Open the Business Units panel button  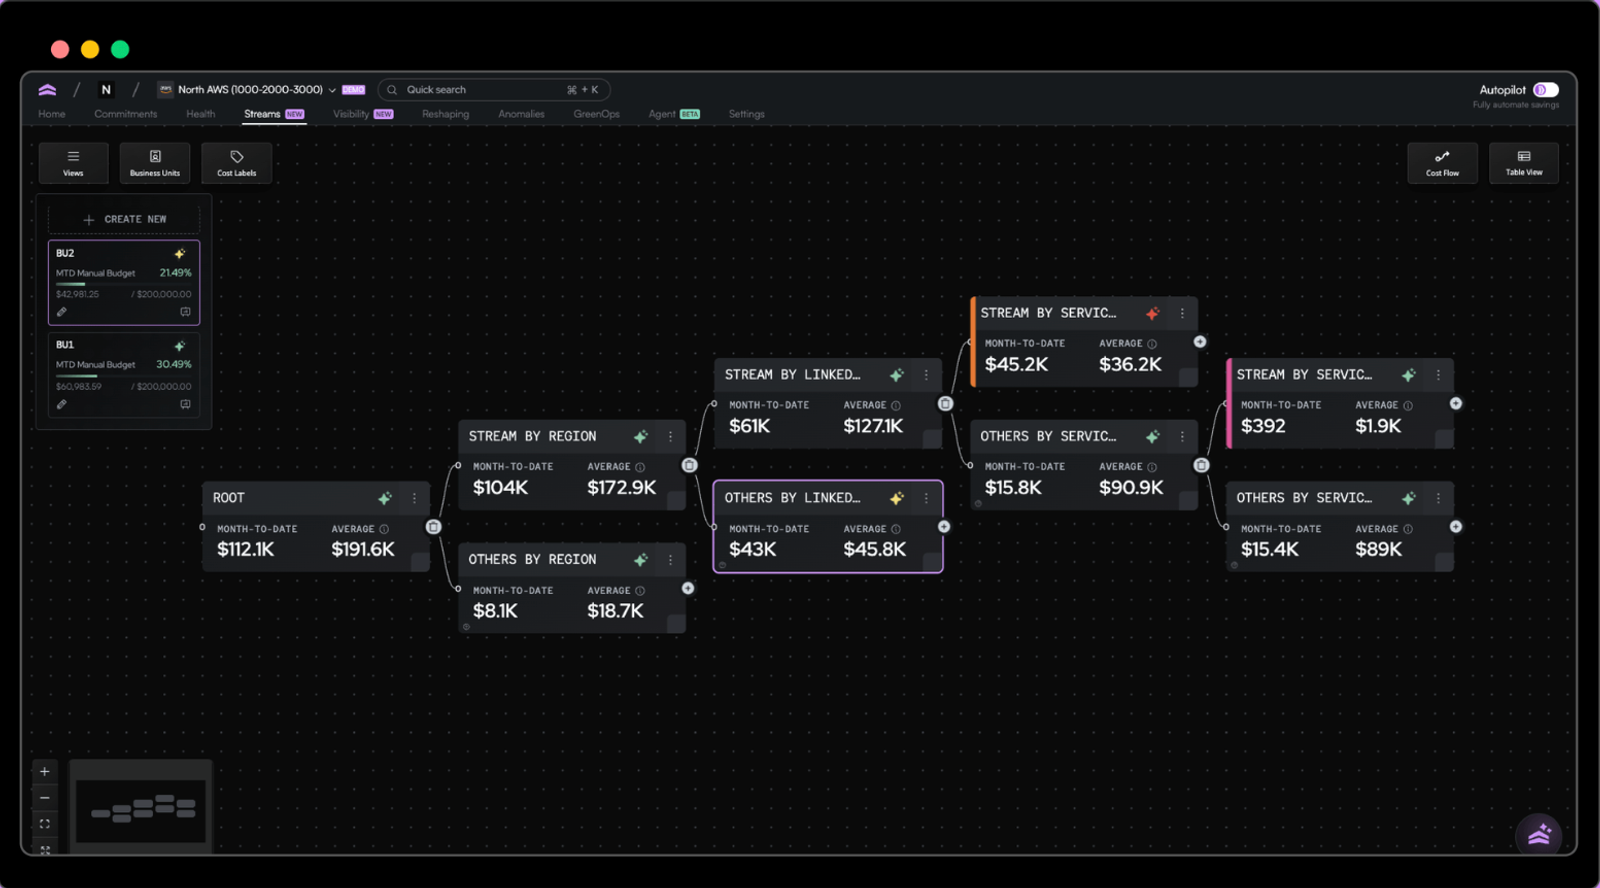(155, 163)
